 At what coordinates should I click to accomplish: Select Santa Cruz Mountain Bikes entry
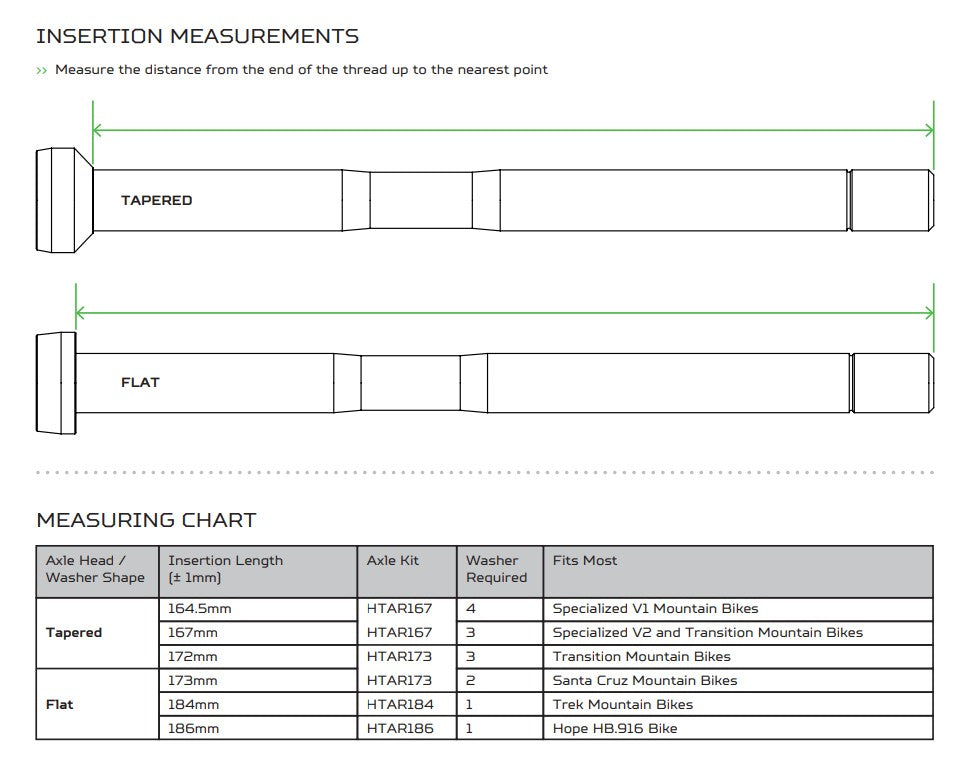(645, 681)
